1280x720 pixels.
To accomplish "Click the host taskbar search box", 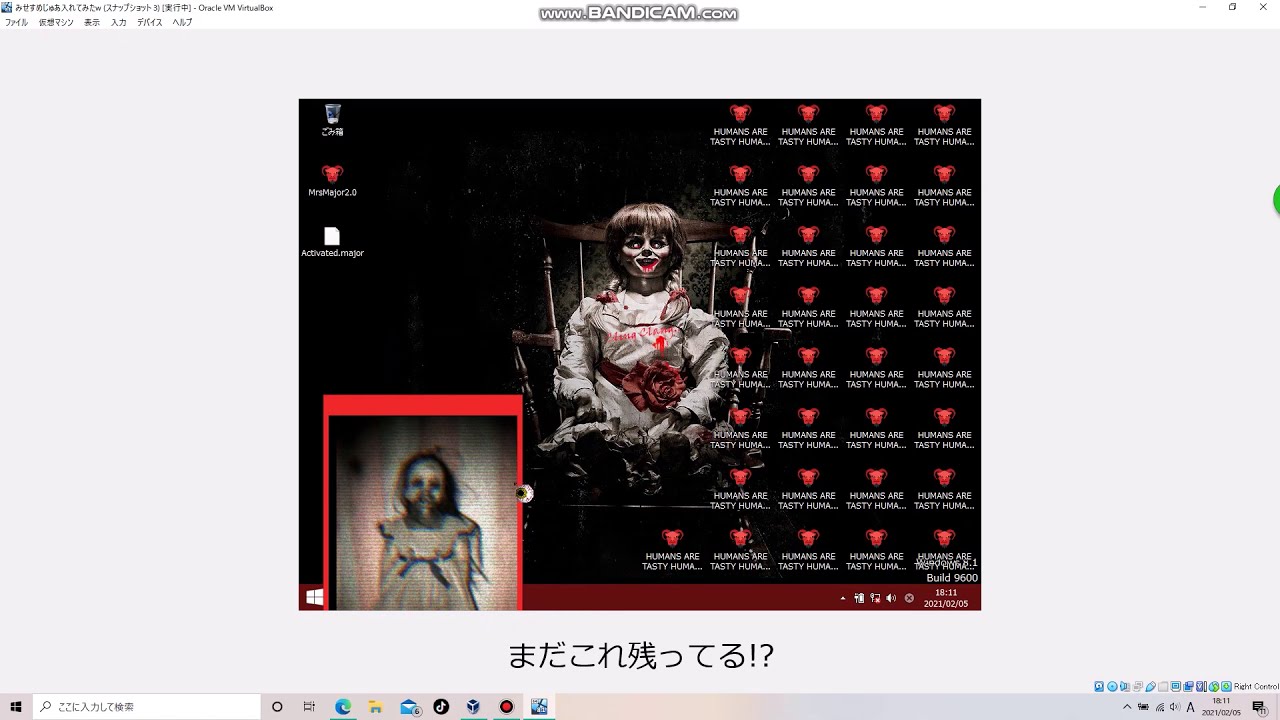I will pos(146,707).
